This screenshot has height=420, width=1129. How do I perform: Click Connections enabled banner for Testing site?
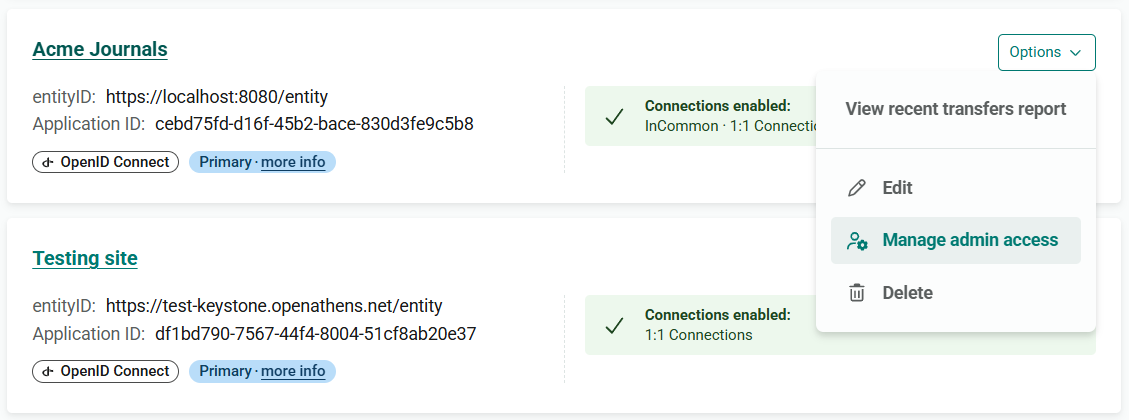840,325
